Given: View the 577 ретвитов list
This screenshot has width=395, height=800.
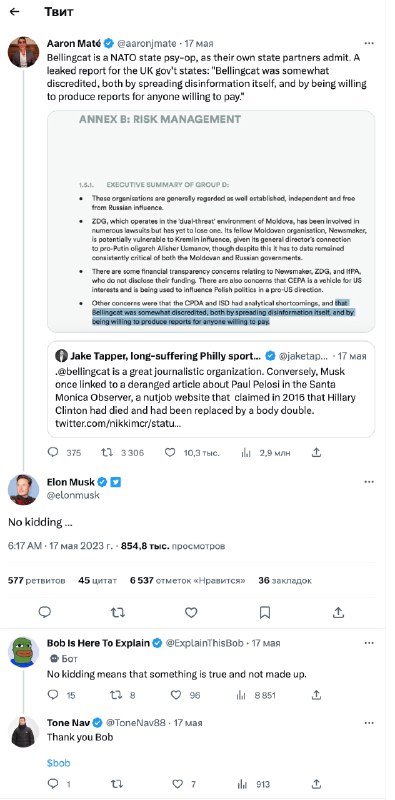Looking at the screenshot, I should 37,580.
